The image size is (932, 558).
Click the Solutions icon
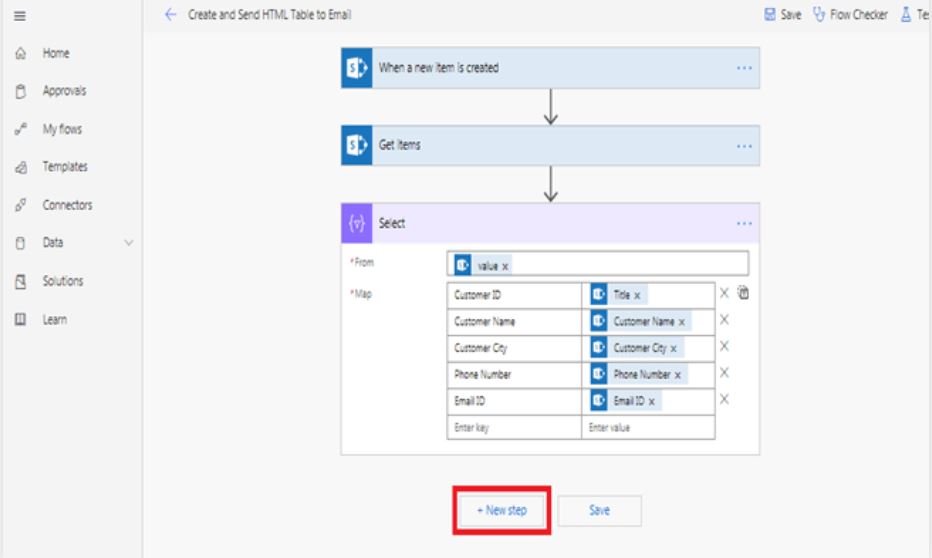point(20,281)
